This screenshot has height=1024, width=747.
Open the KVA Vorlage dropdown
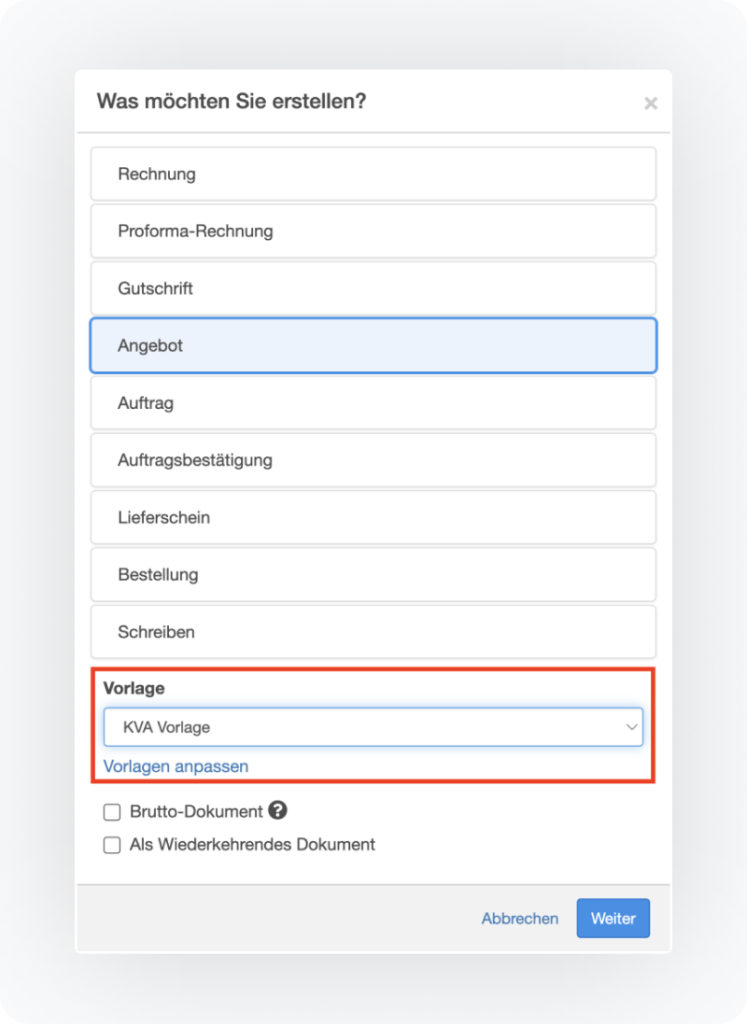(x=373, y=727)
